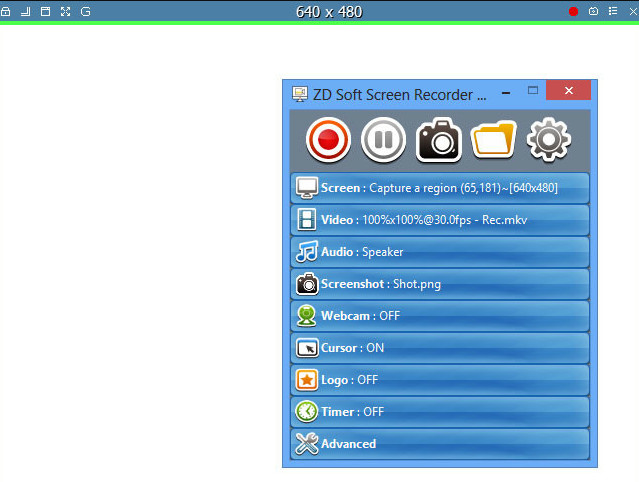Open the Screen capture region option
The height and width of the screenshot is (482, 639).
click(x=440, y=188)
